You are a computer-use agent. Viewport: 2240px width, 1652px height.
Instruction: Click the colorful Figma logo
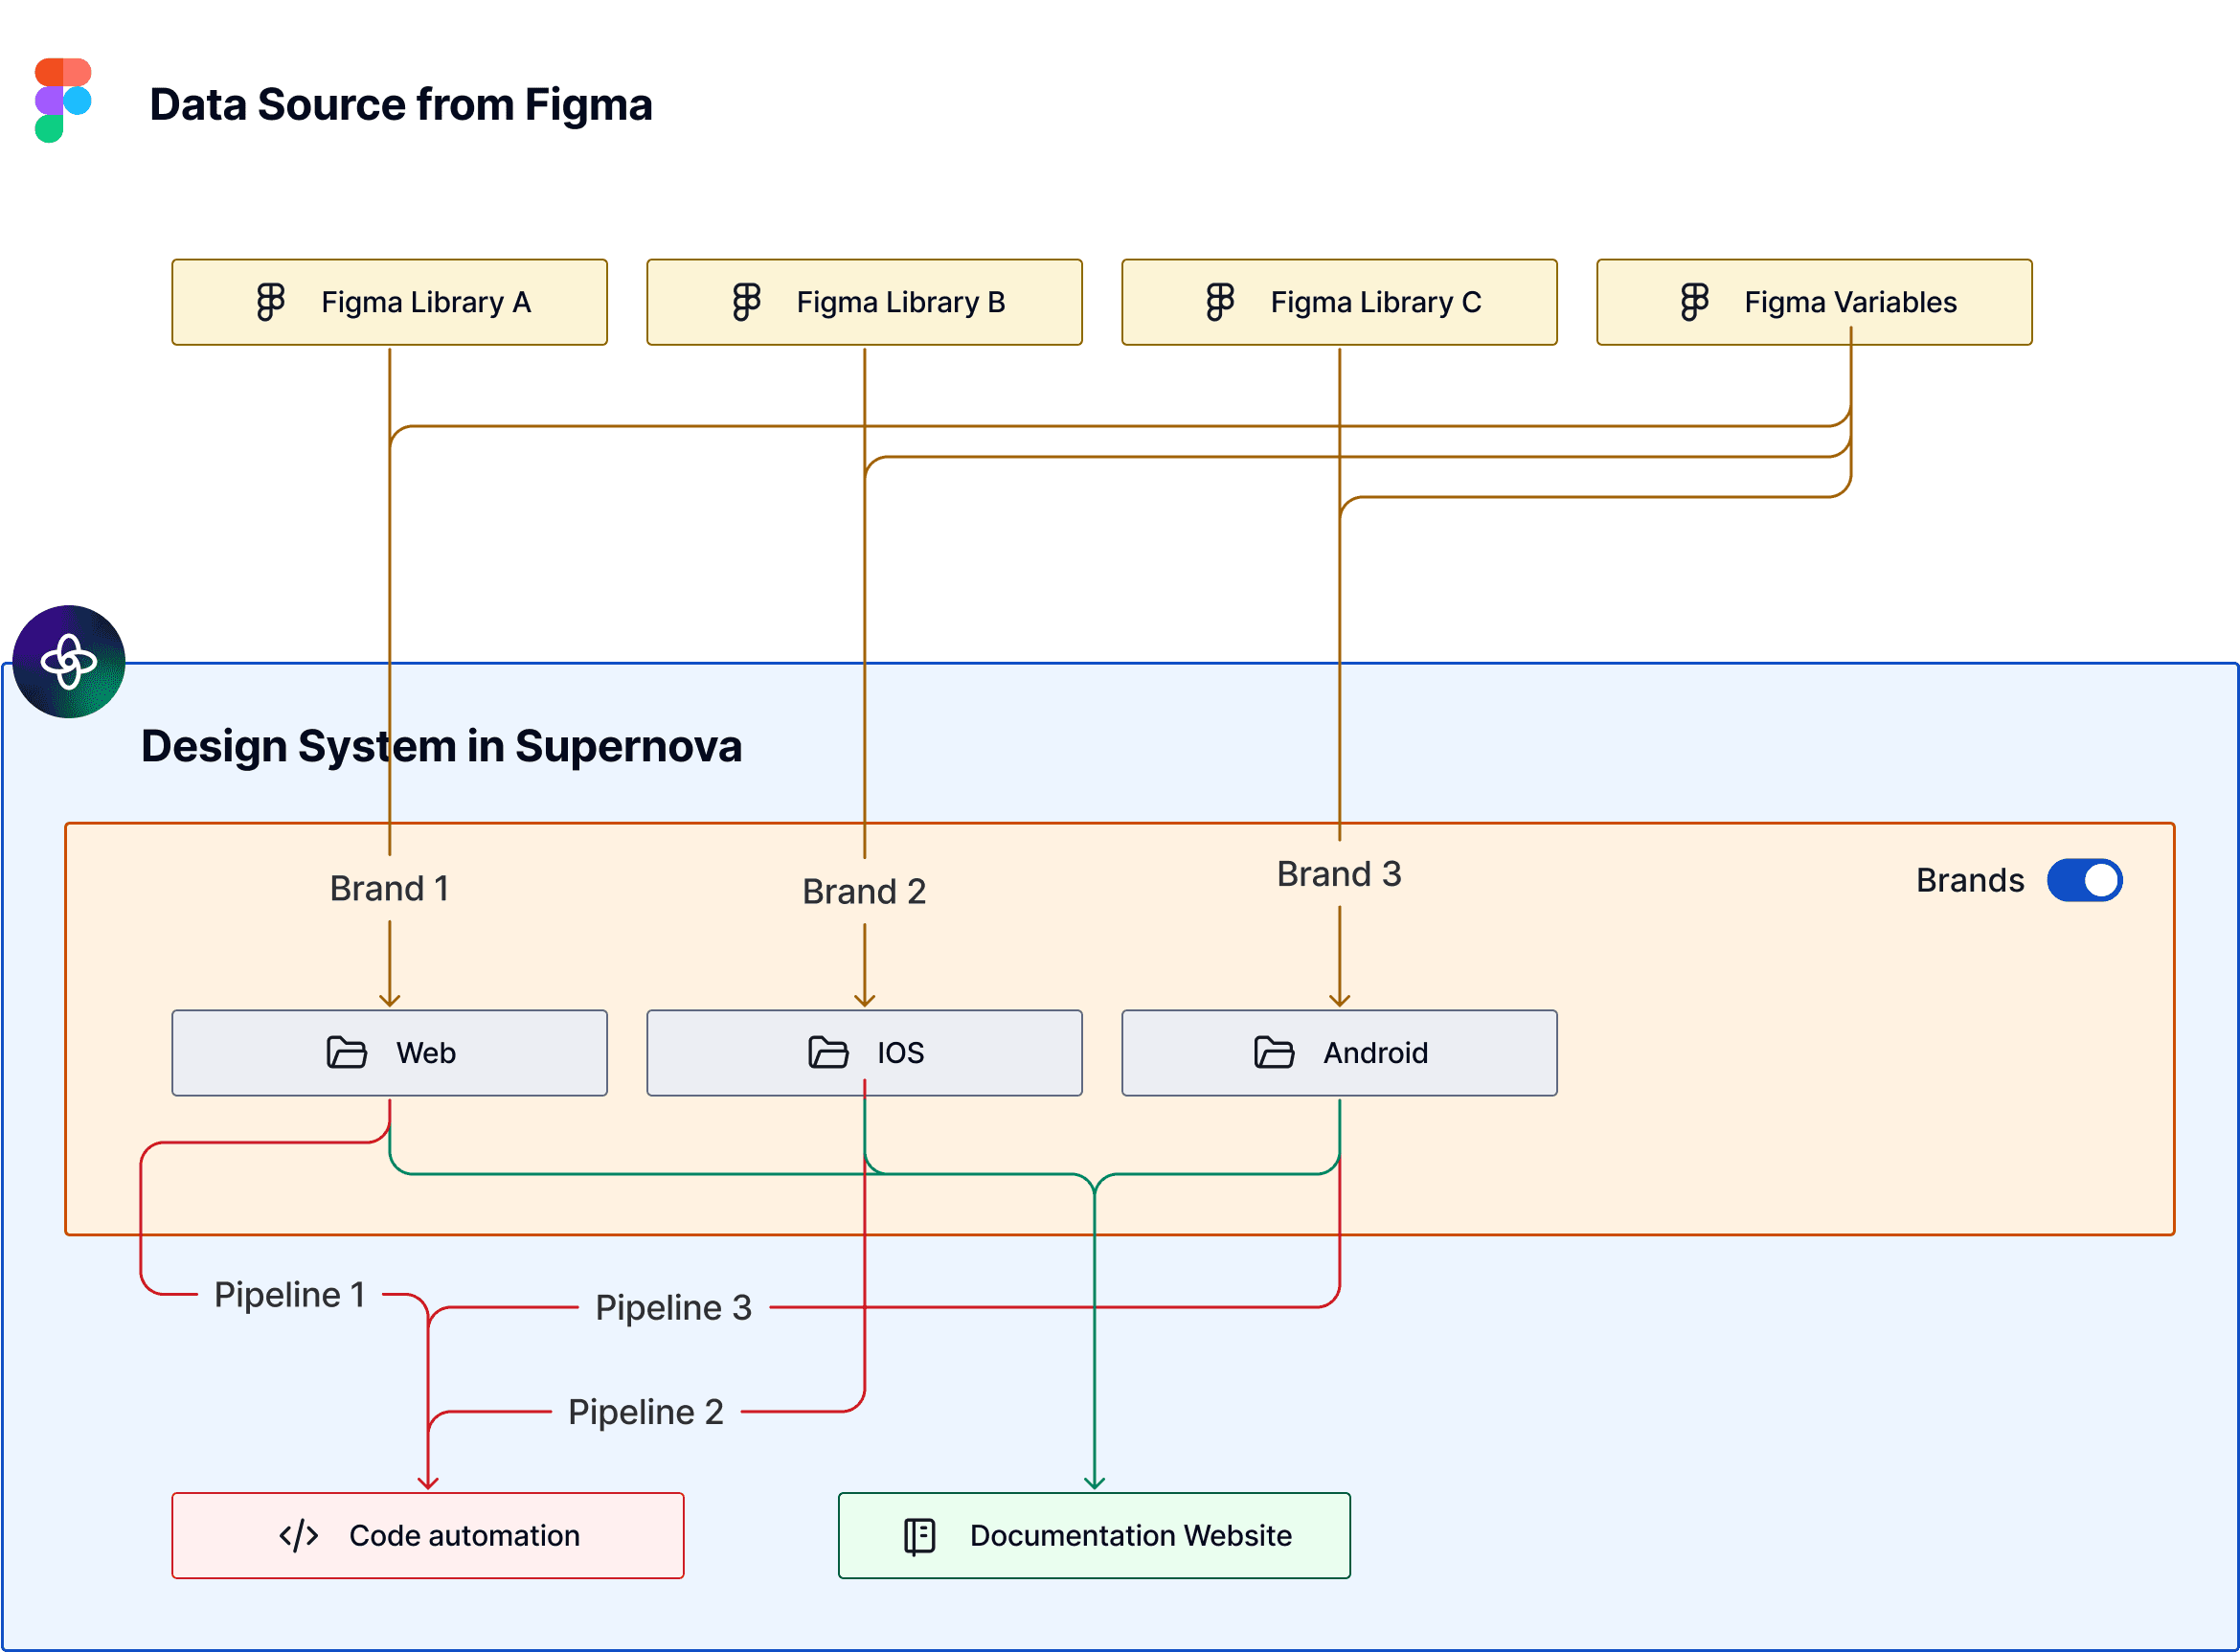(62, 100)
